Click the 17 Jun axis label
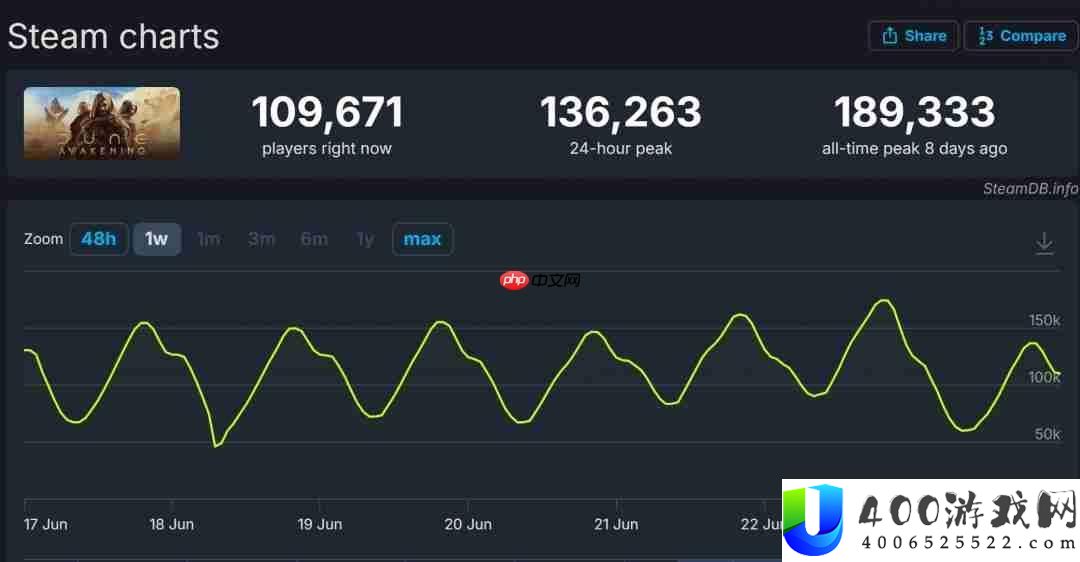 [45, 524]
